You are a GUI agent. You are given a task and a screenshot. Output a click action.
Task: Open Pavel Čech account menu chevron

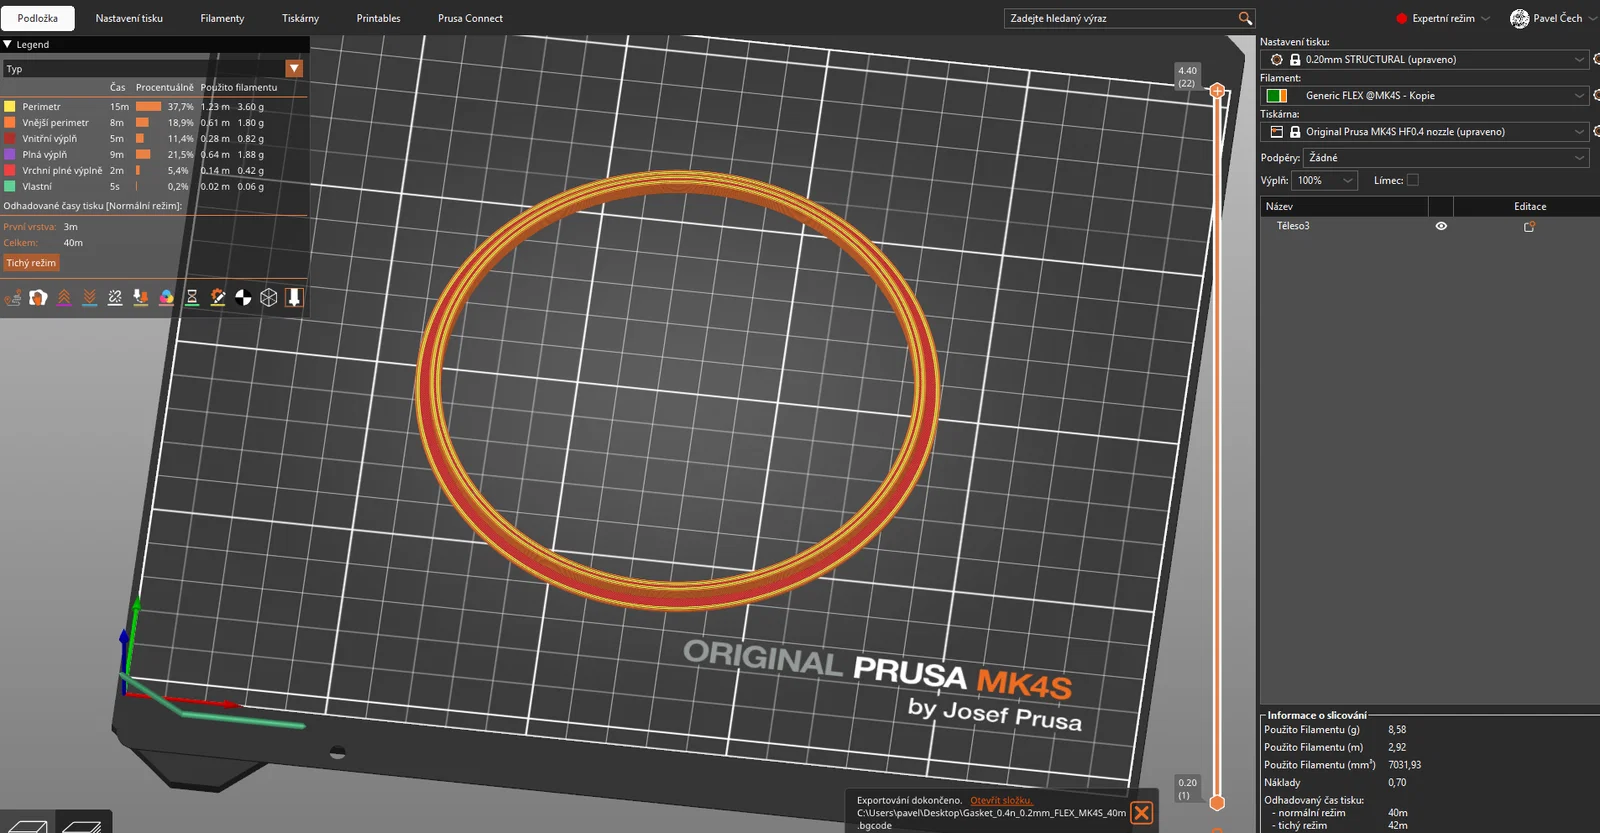pyautogui.click(x=1592, y=19)
